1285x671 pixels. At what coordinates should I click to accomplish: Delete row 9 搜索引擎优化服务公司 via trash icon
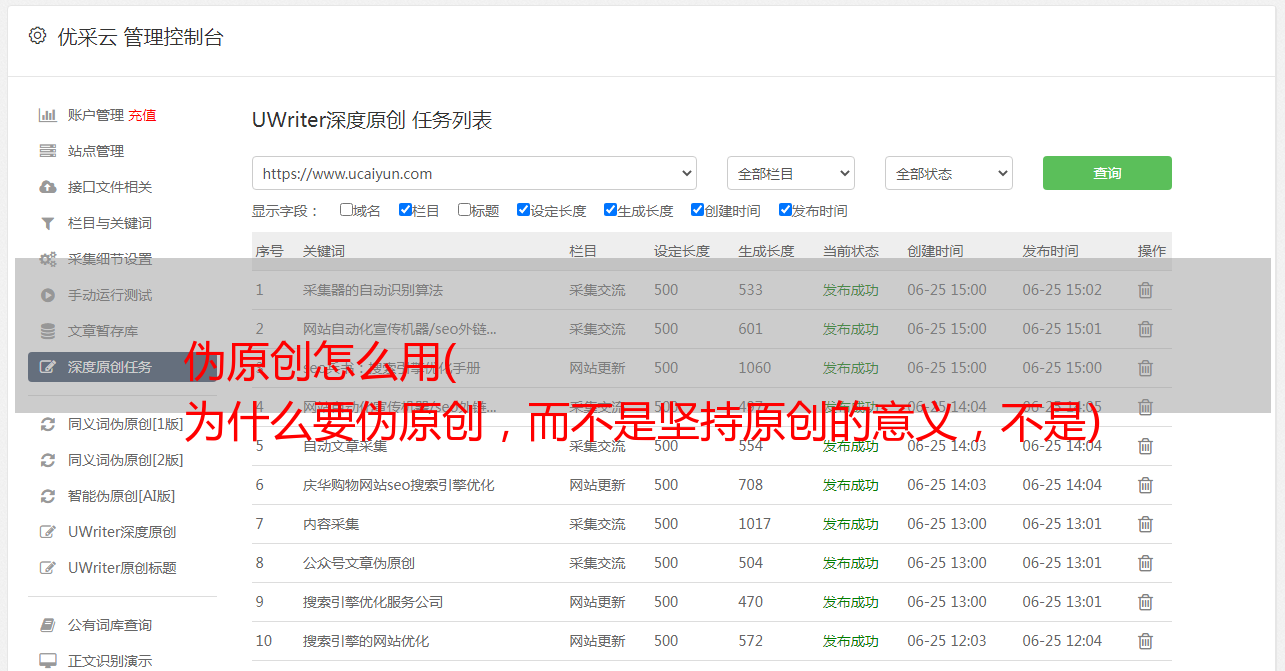pyautogui.click(x=1145, y=602)
